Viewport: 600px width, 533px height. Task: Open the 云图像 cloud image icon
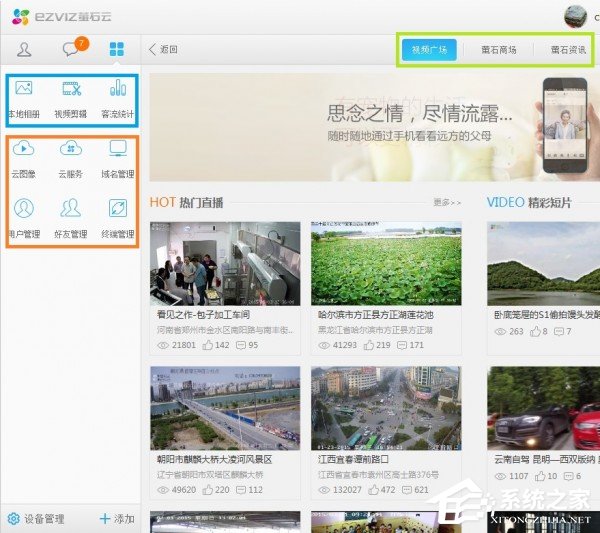pos(24,159)
